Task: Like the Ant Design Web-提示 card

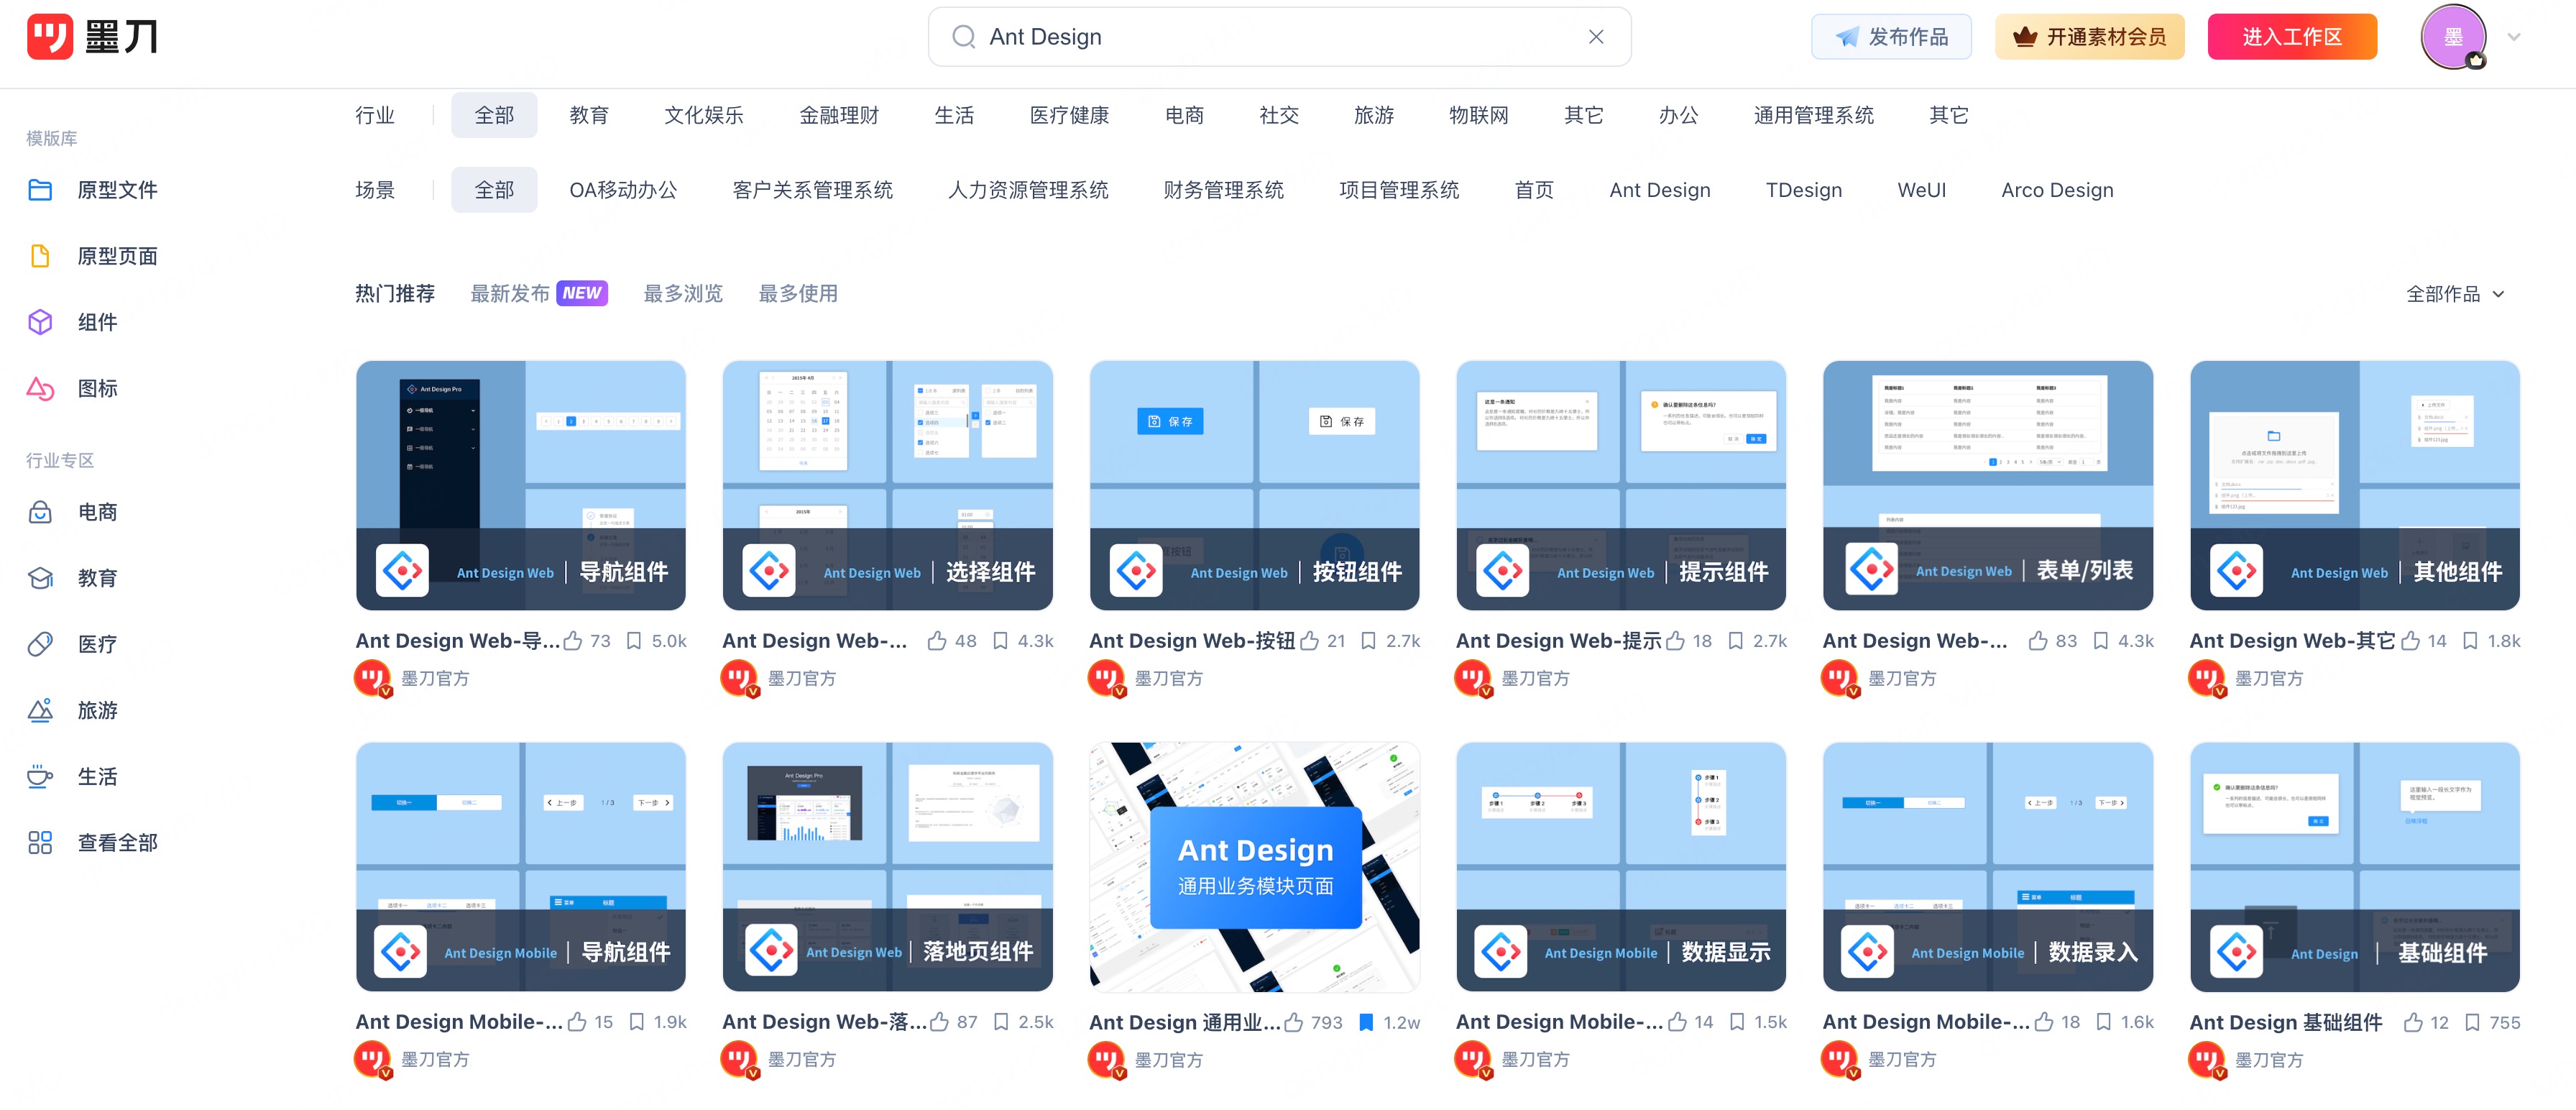Action: coord(1676,641)
